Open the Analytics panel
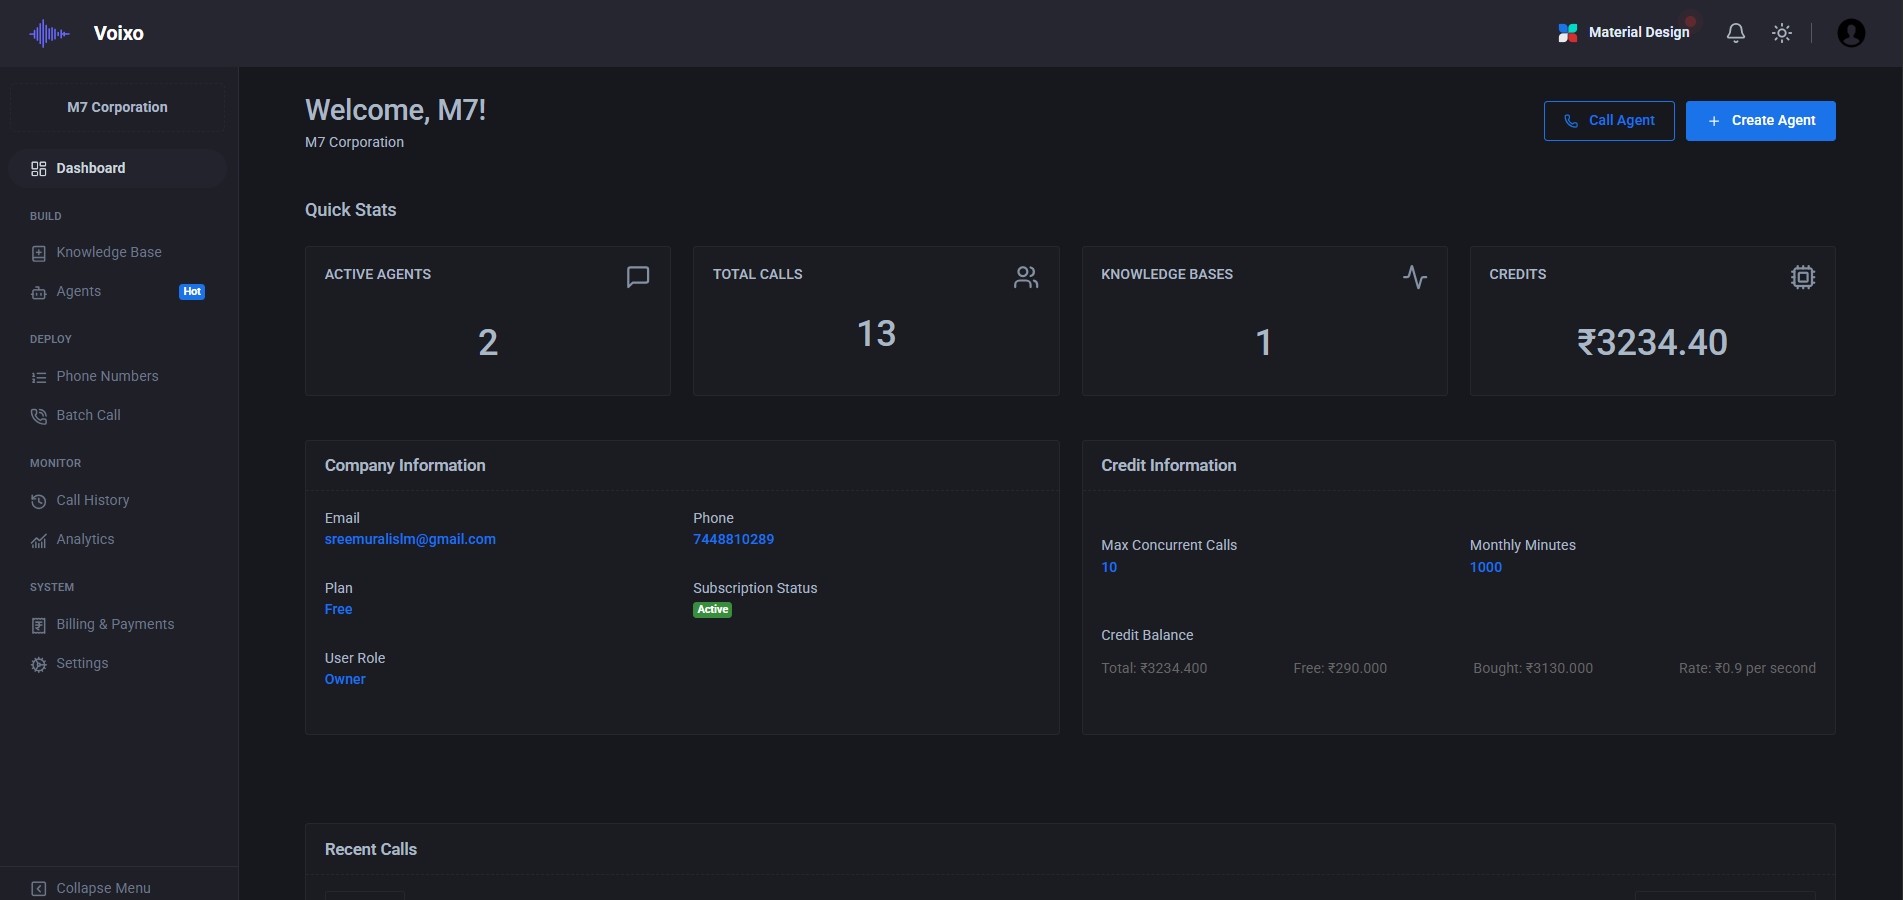 coord(85,539)
